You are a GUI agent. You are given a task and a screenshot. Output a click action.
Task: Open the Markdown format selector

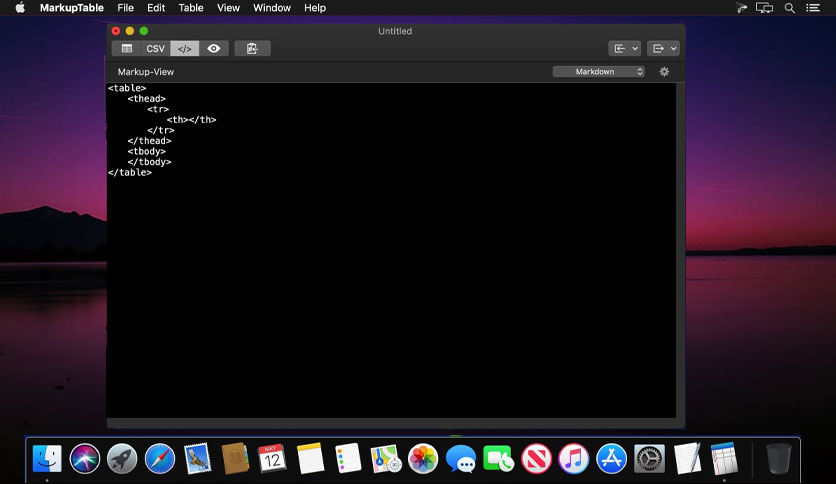click(599, 71)
